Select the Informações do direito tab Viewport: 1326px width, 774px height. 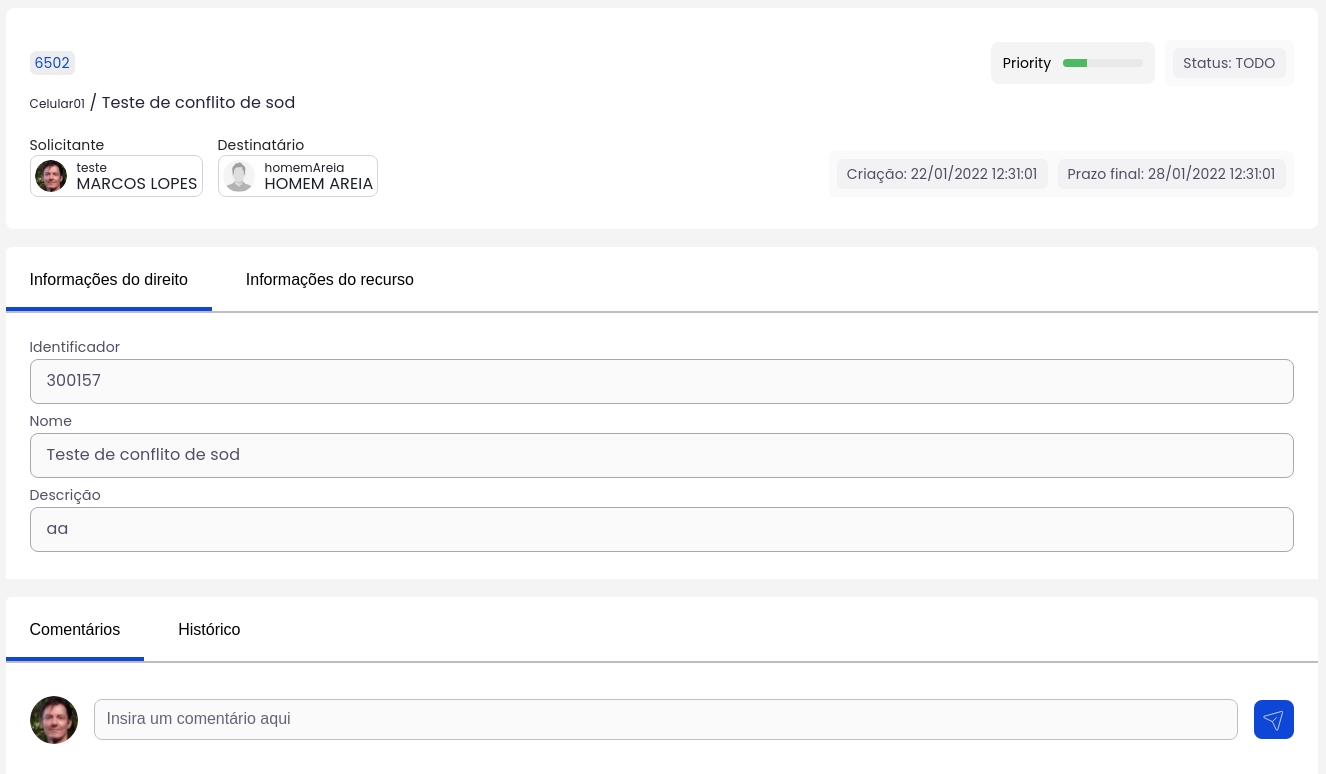(x=109, y=280)
